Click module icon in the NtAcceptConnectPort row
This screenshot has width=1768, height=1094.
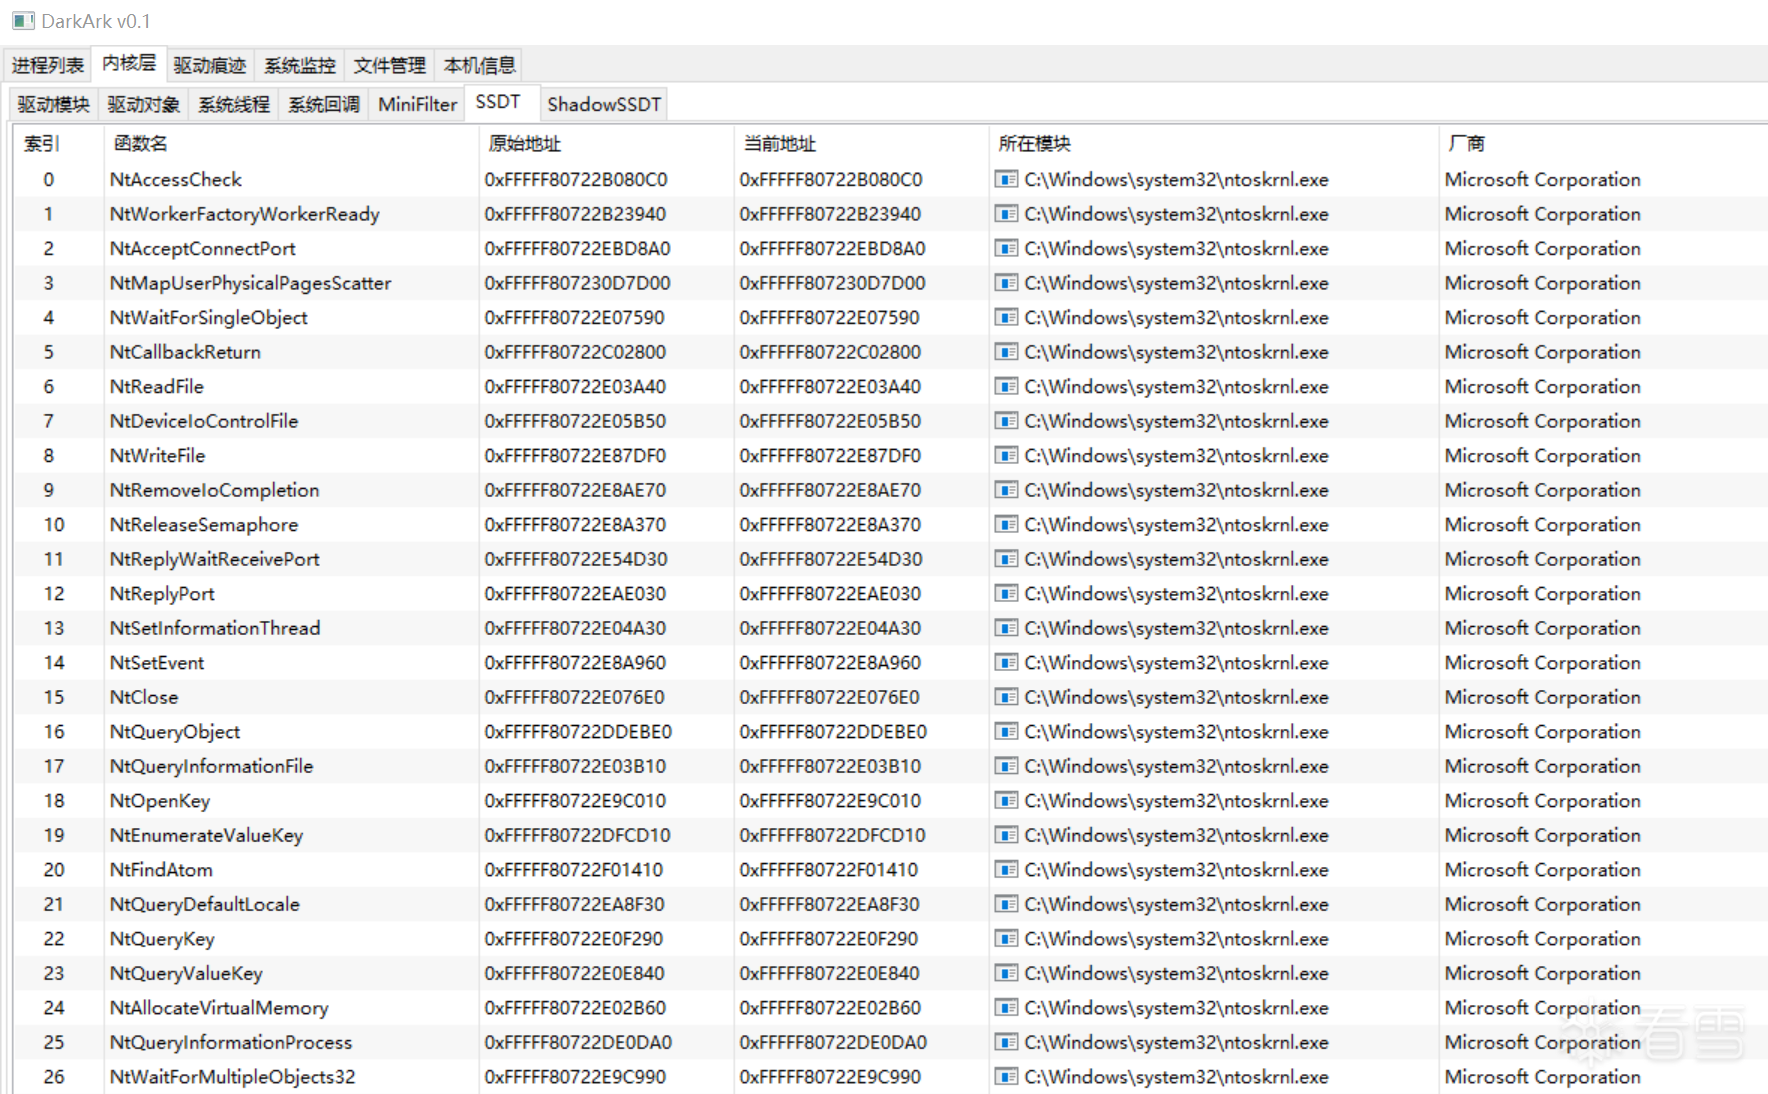coord(1006,249)
